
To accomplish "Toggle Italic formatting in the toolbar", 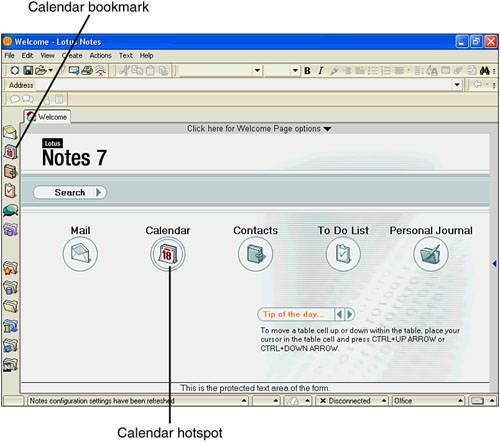I will click(x=320, y=71).
